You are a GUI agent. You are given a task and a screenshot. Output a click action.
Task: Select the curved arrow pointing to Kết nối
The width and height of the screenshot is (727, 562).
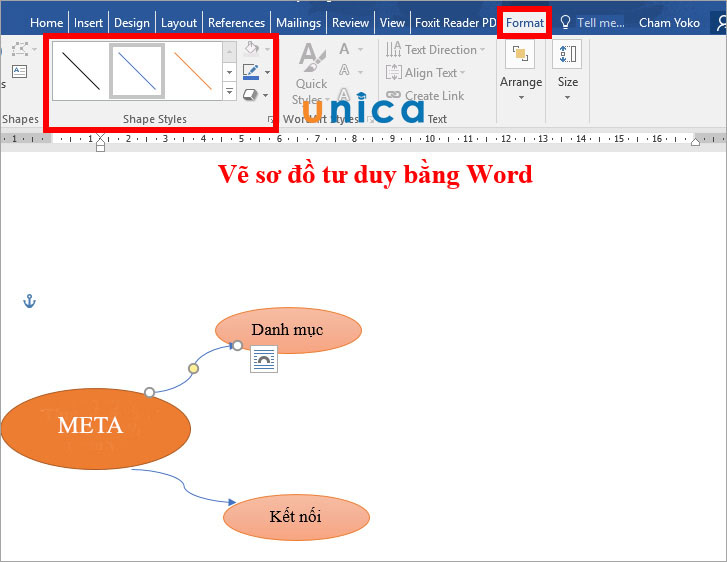[x=184, y=486]
